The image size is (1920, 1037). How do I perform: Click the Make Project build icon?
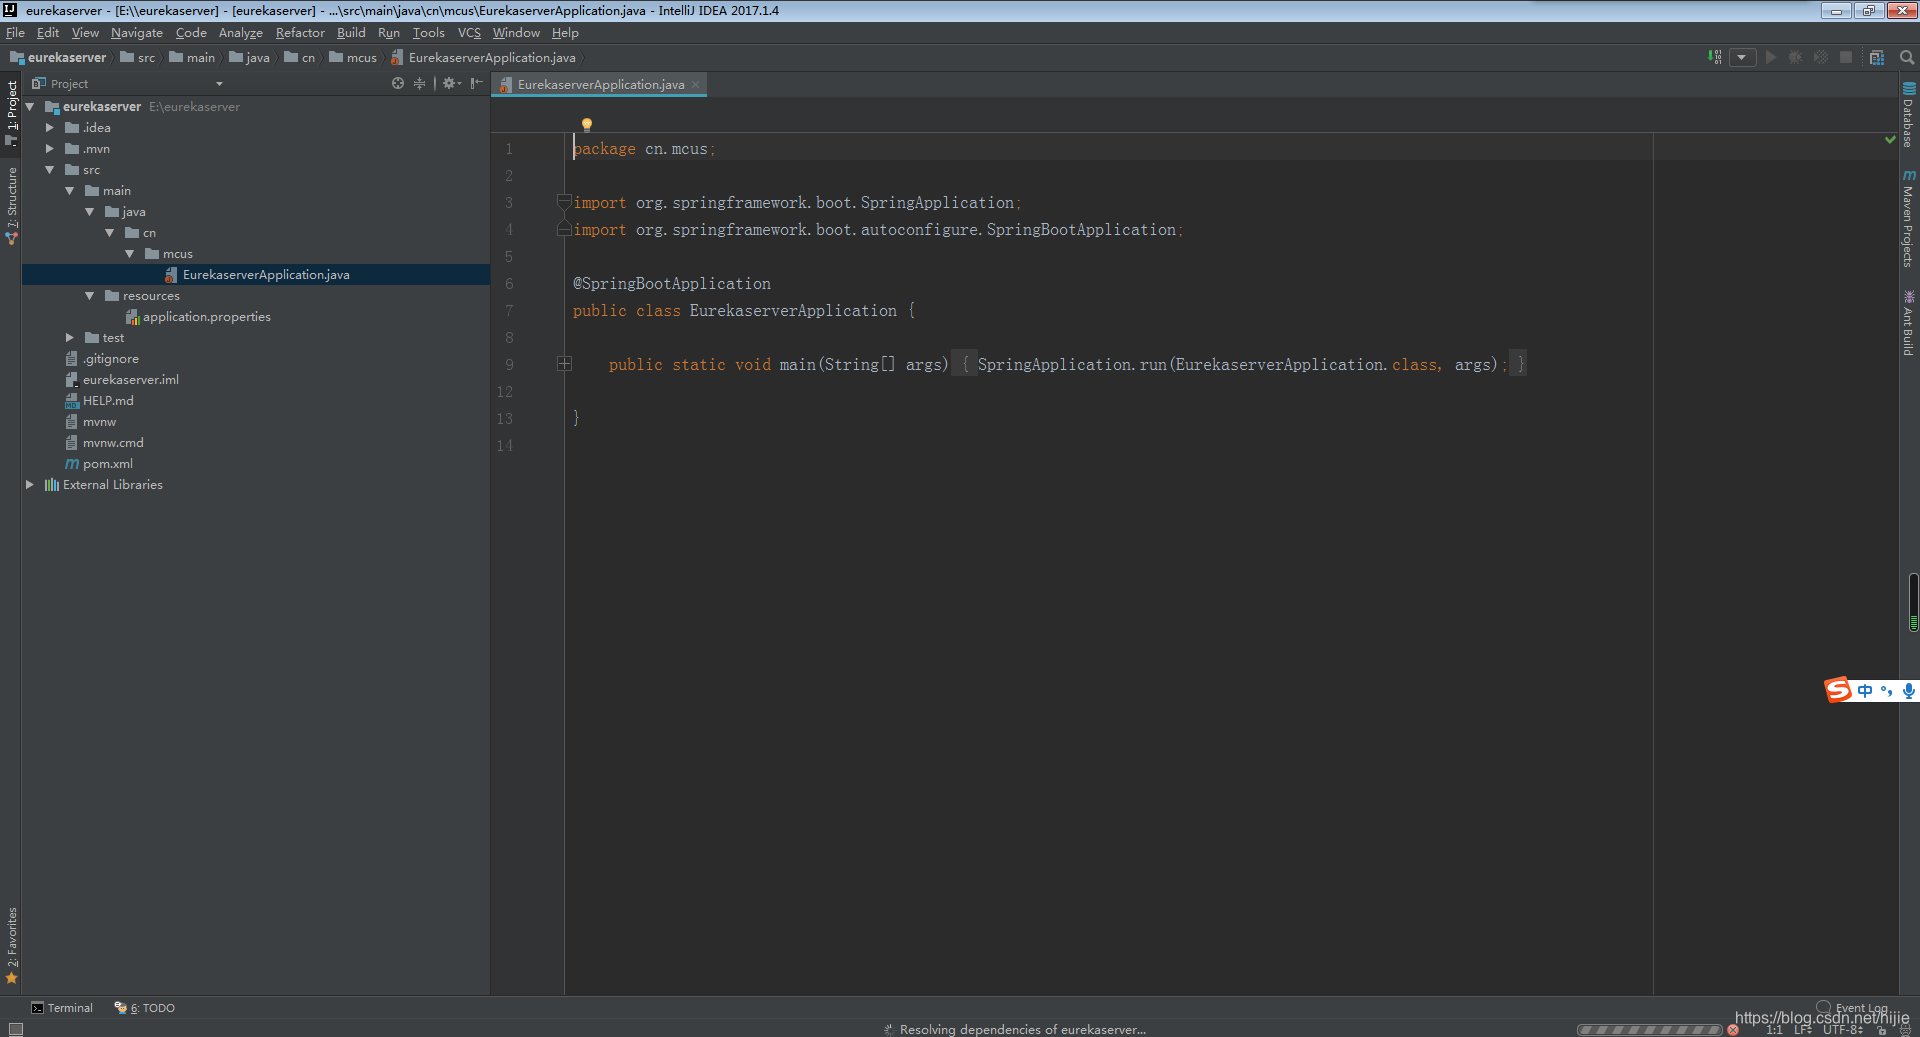(1715, 57)
